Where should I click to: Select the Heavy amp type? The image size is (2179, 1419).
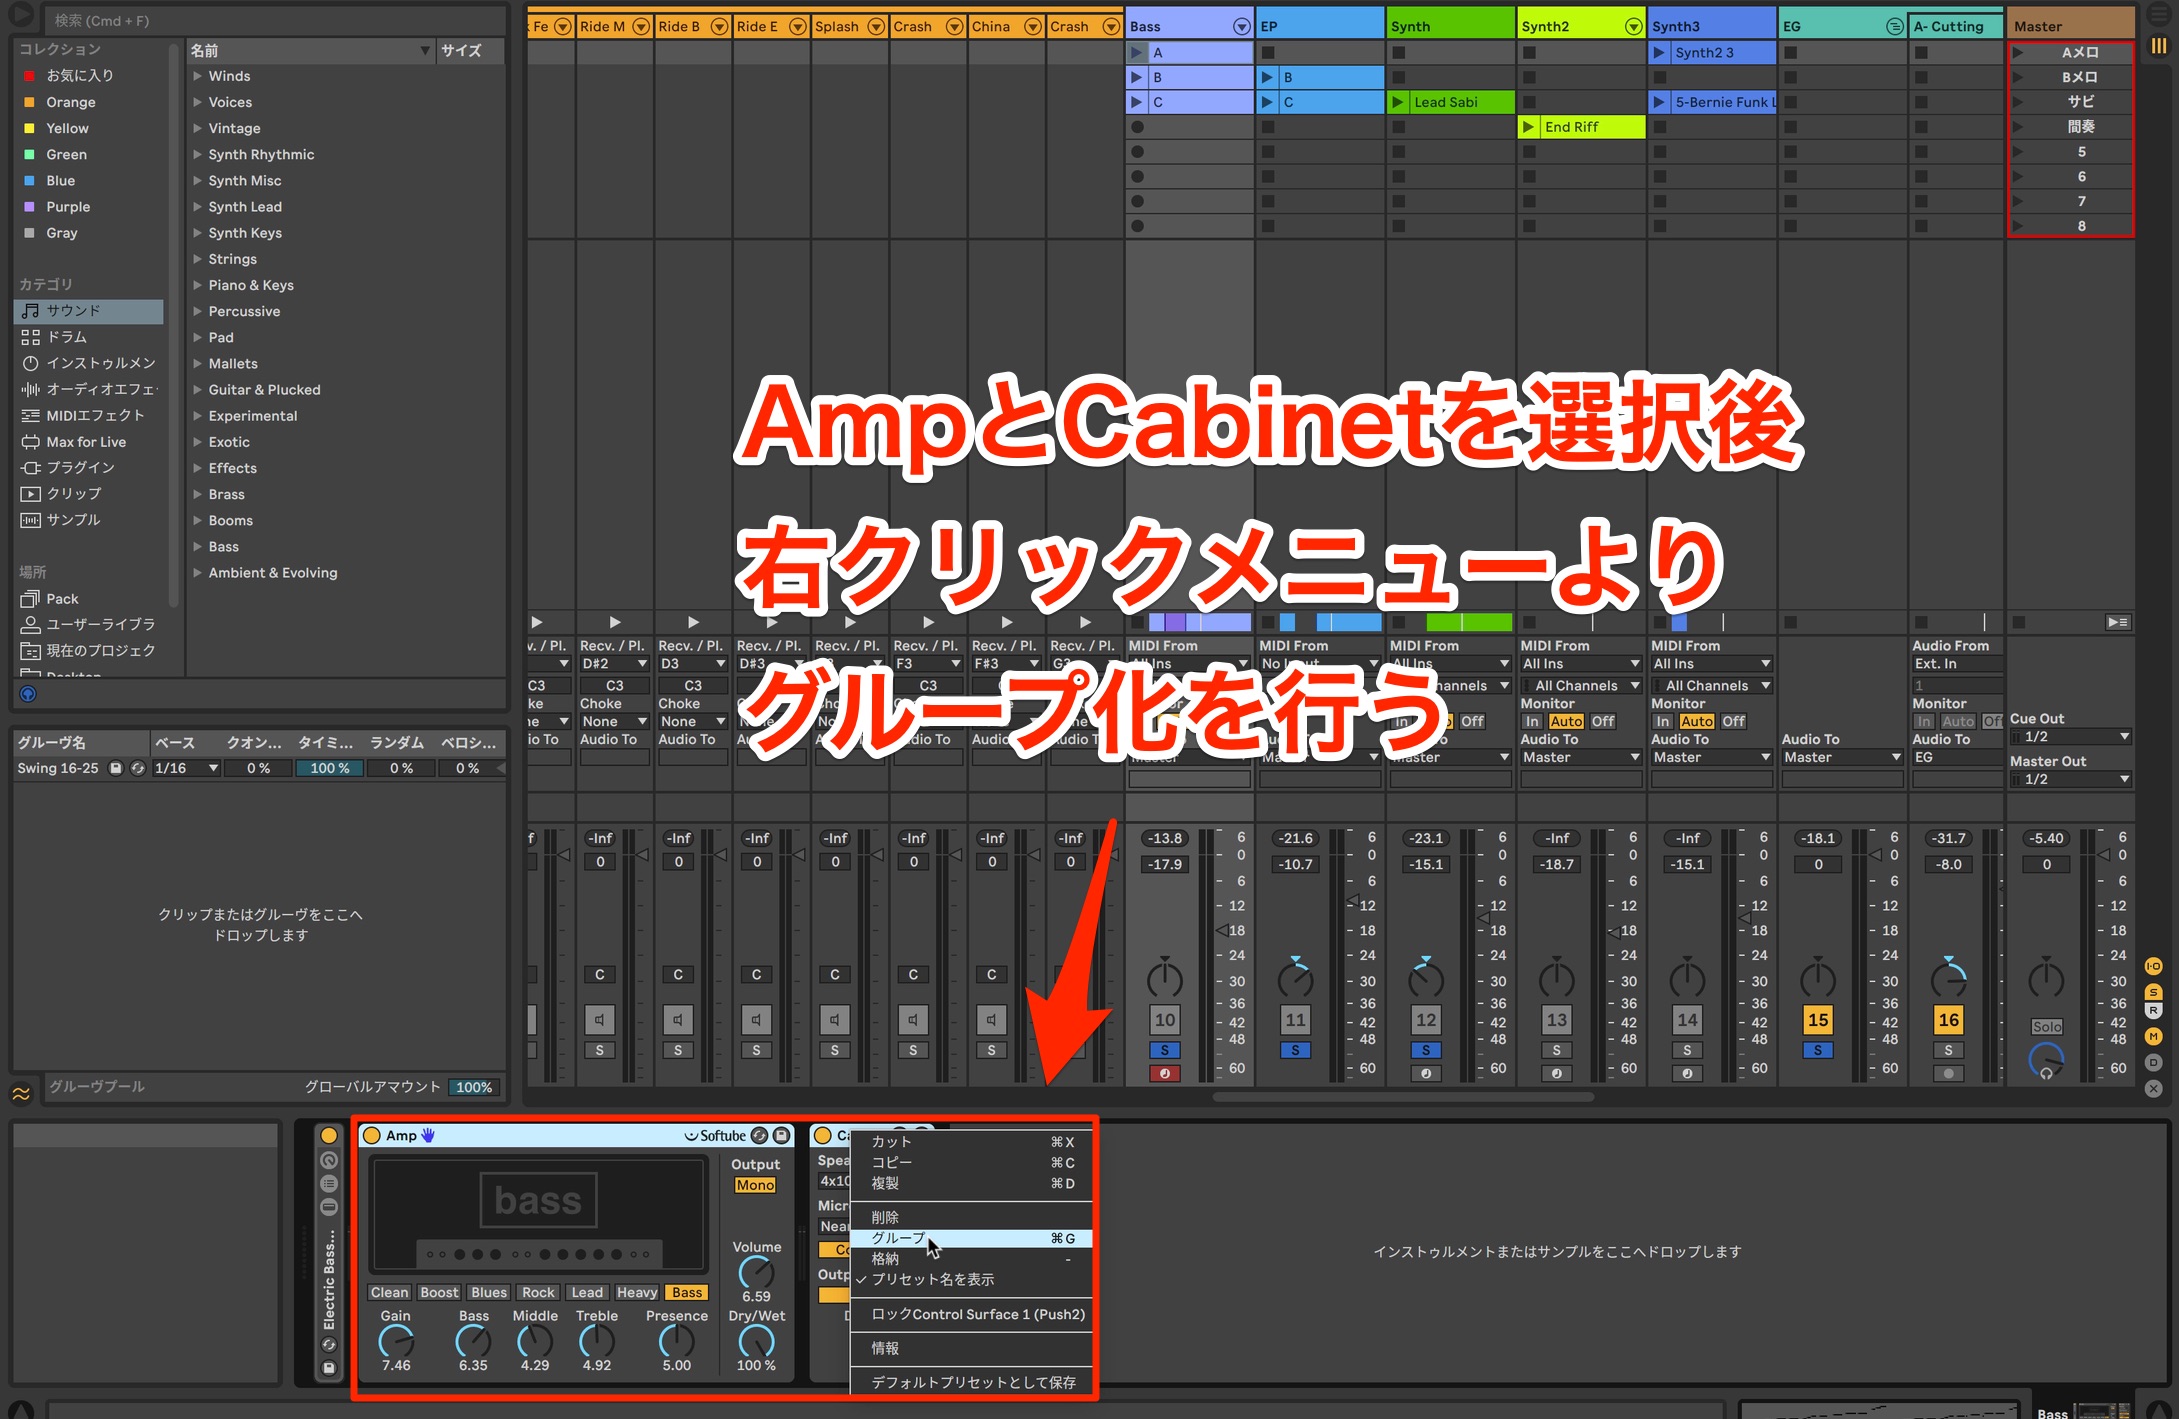coord(637,1293)
